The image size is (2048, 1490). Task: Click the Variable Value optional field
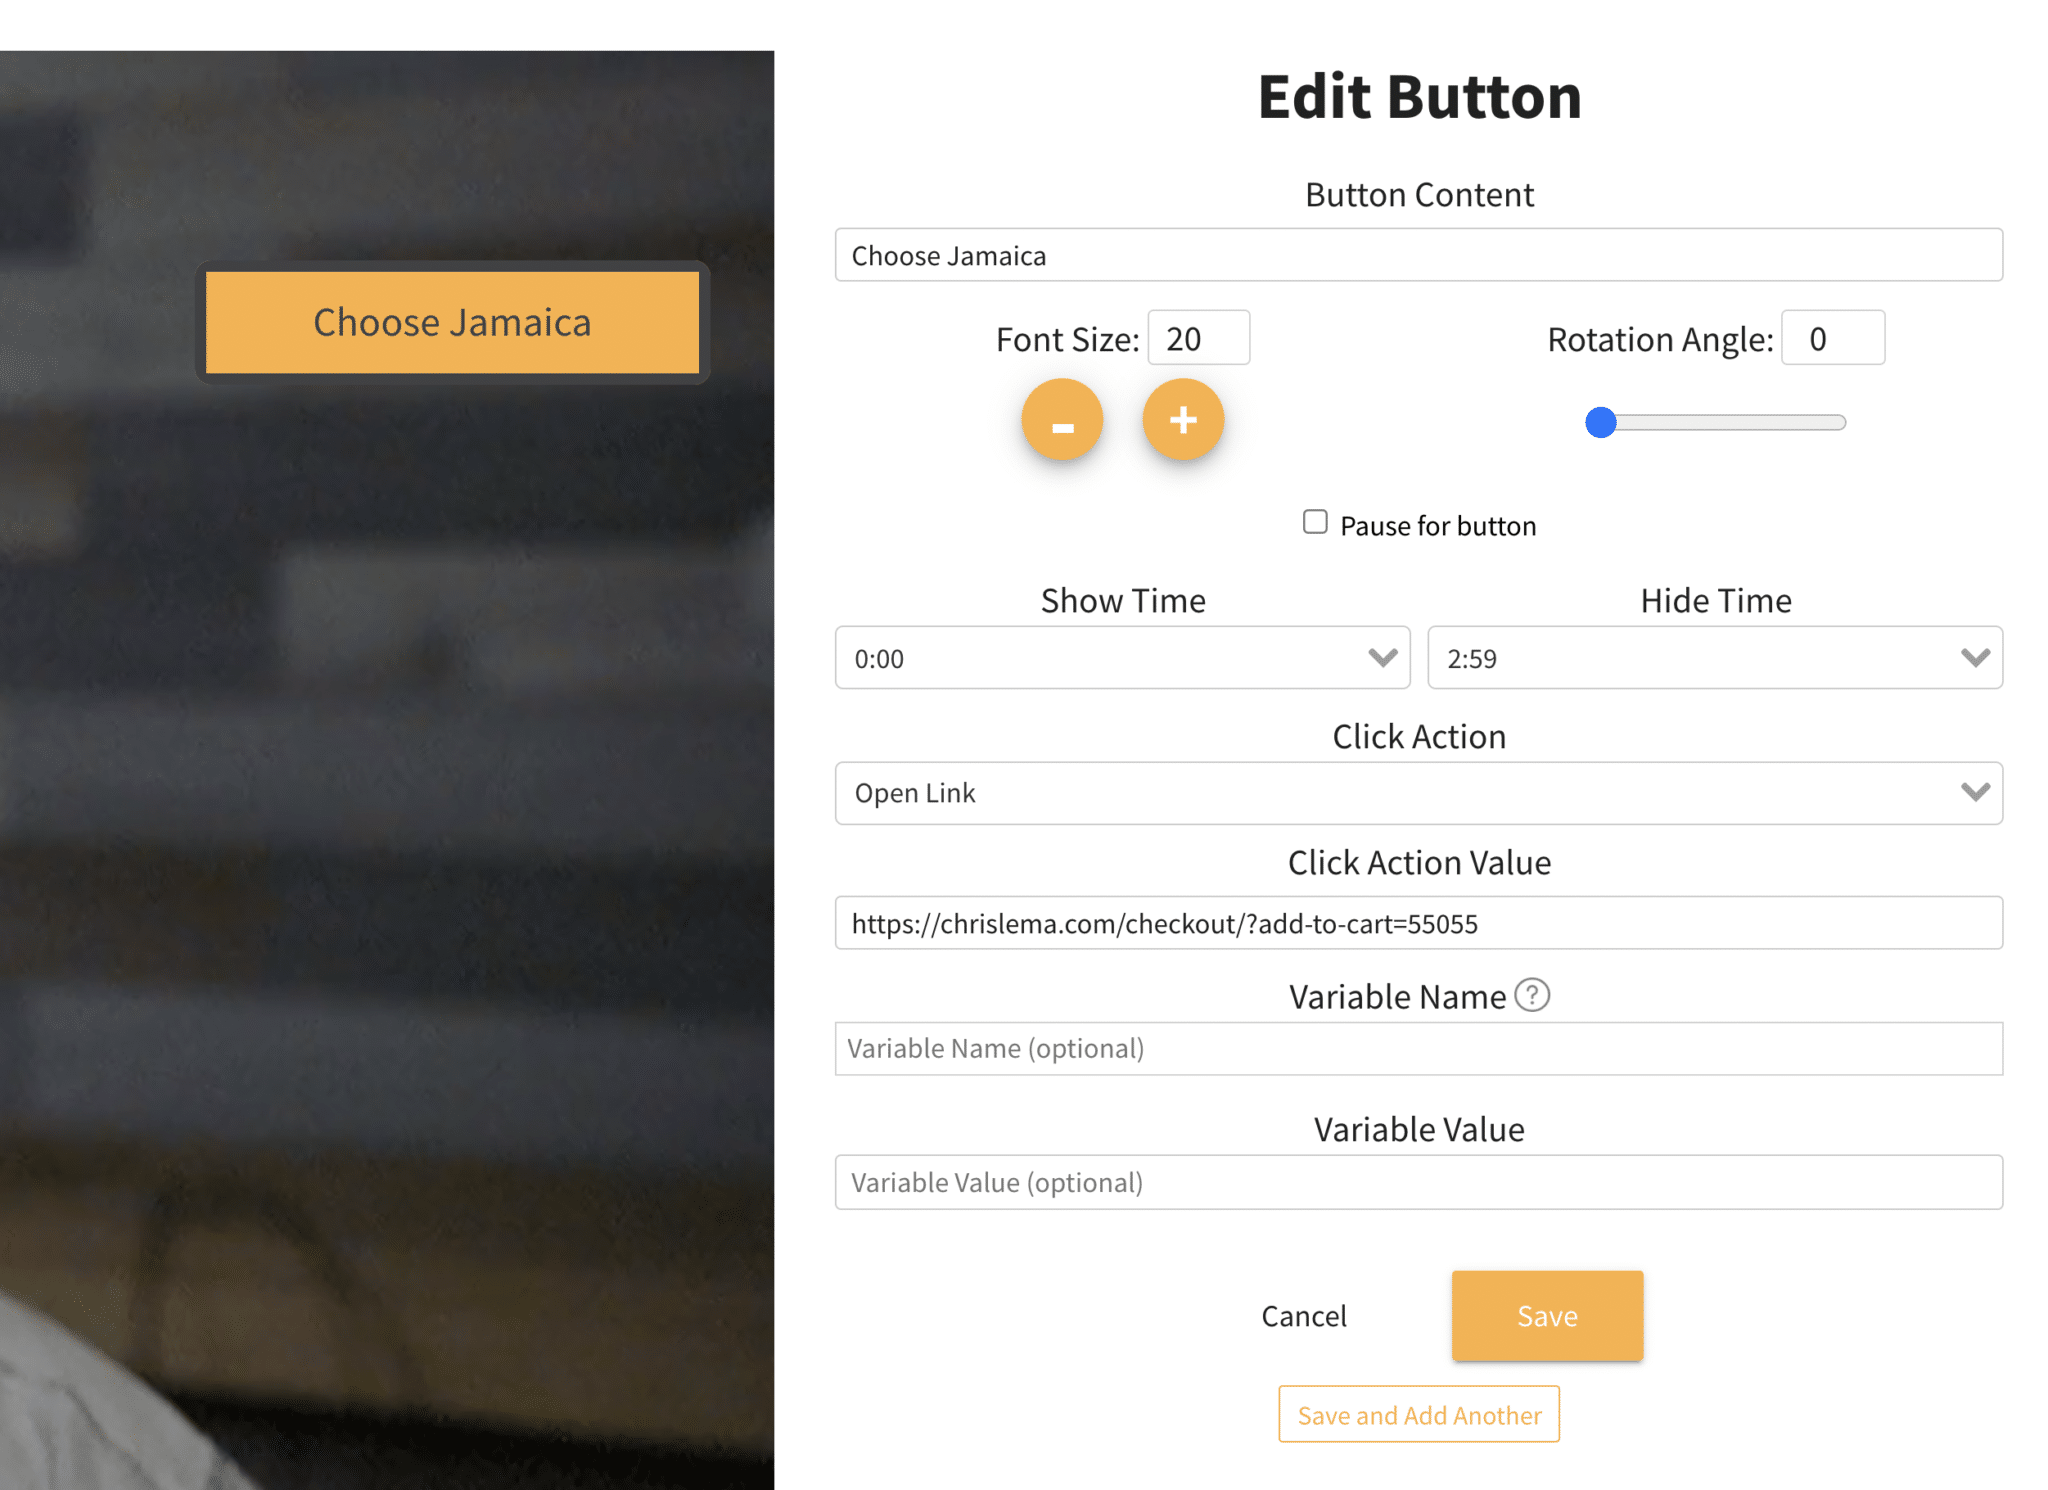[x=1418, y=1182]
